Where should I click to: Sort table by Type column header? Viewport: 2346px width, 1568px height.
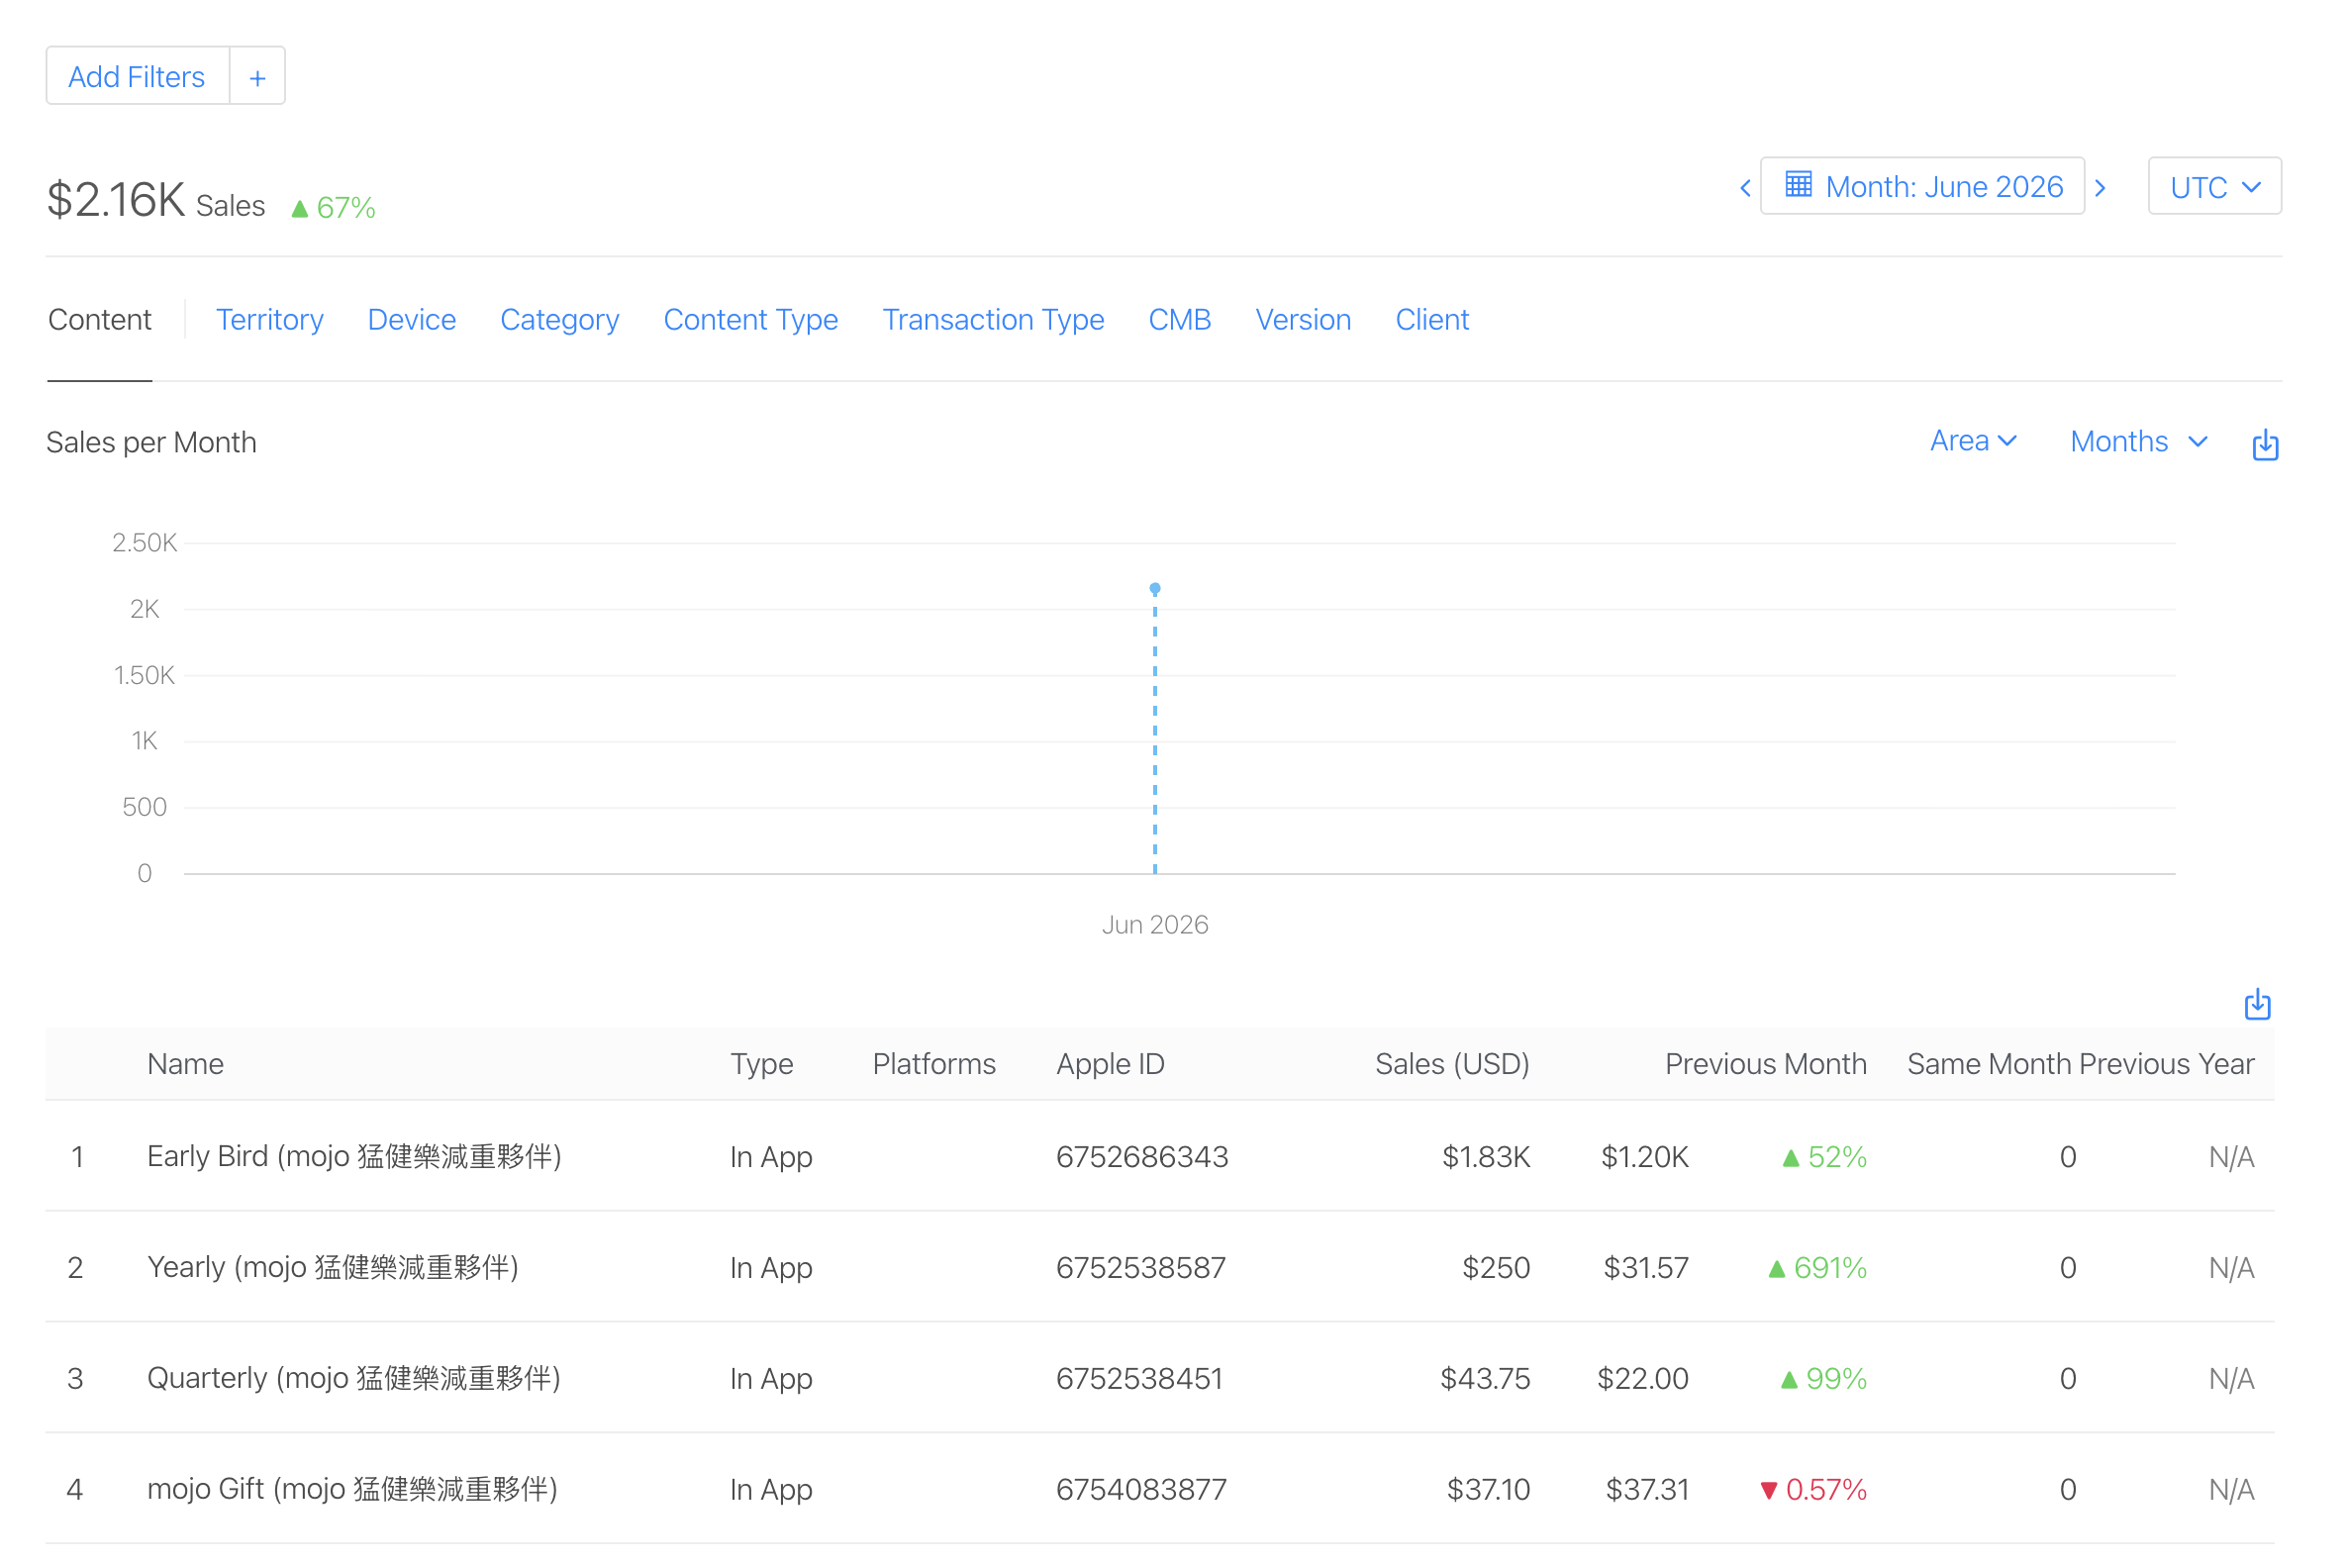(x=761, y=1064)
